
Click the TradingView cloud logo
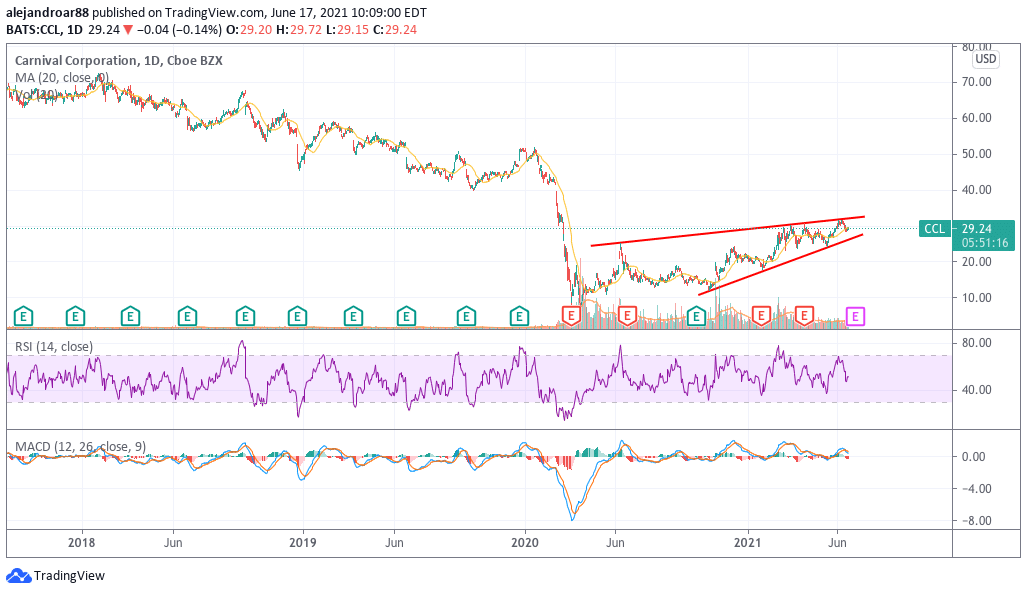[18, 576]
